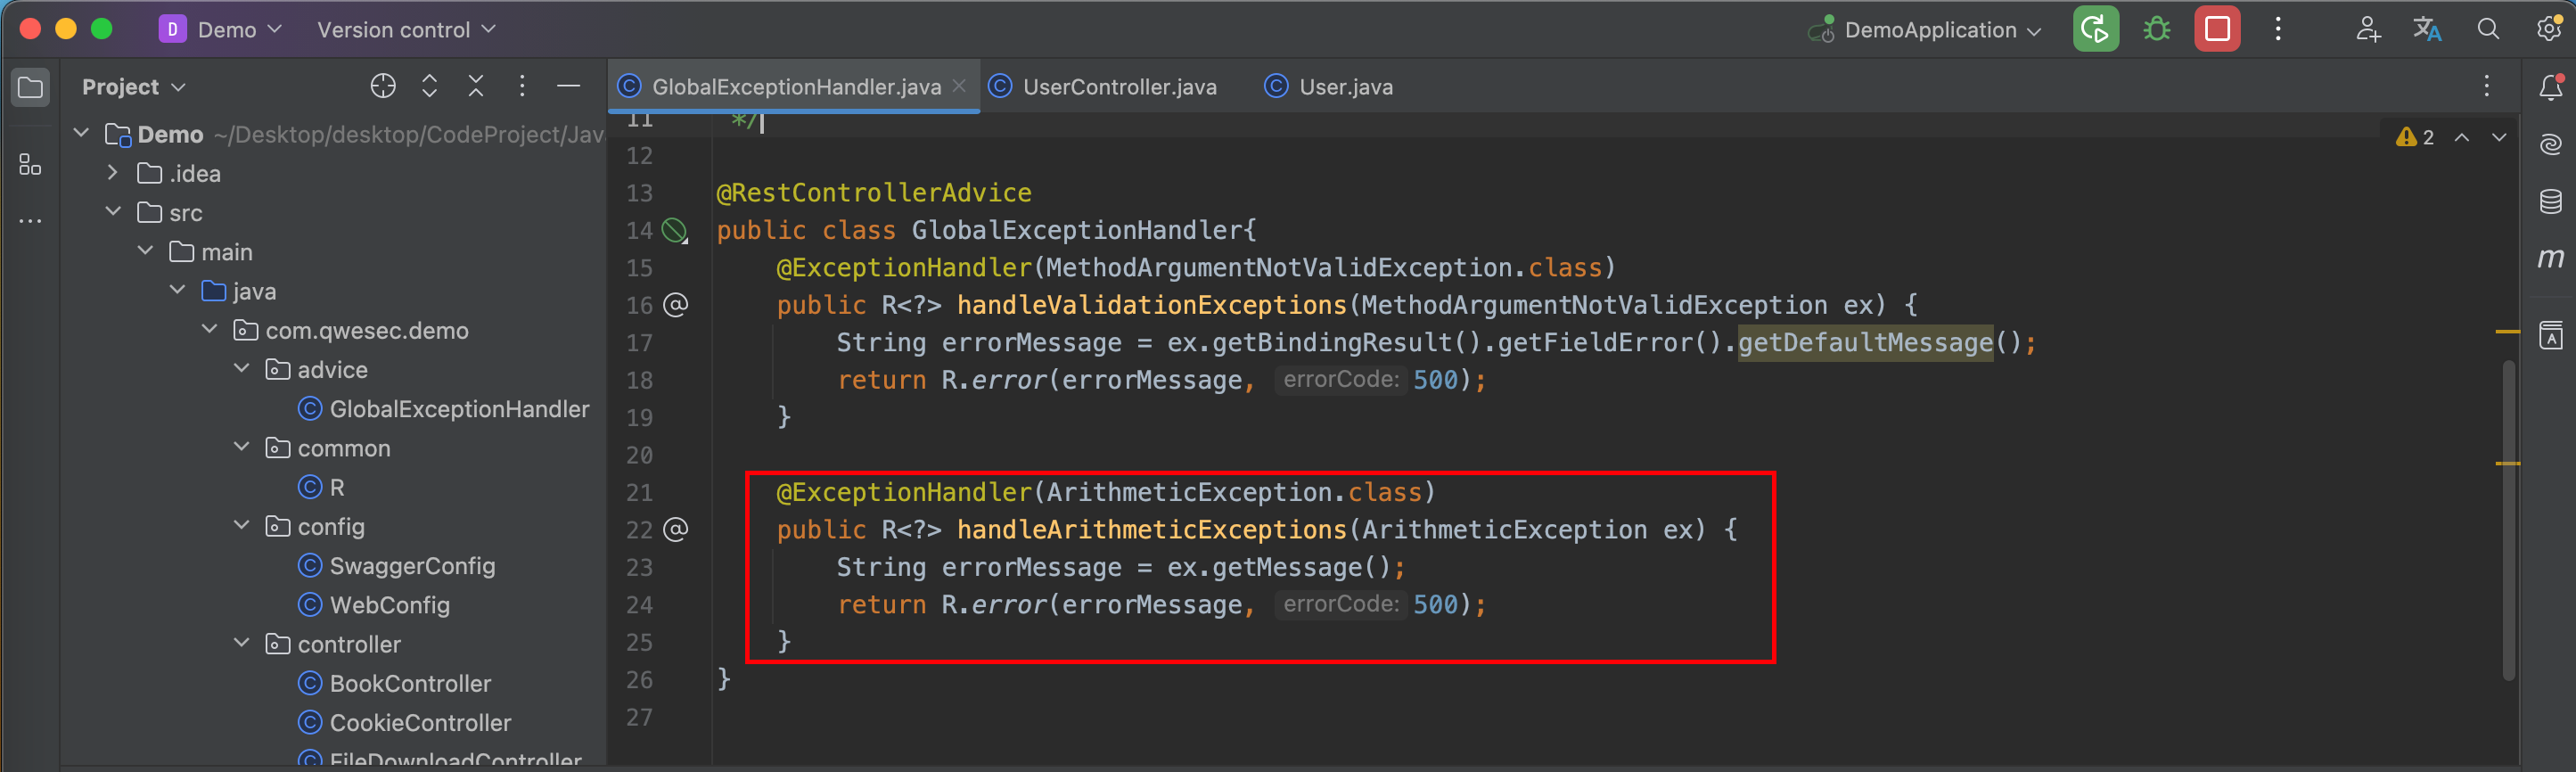Click the highlighted getDefaultMessage call
The width and height of the screenshot is (2576, 772).
tap(1865, 343)
